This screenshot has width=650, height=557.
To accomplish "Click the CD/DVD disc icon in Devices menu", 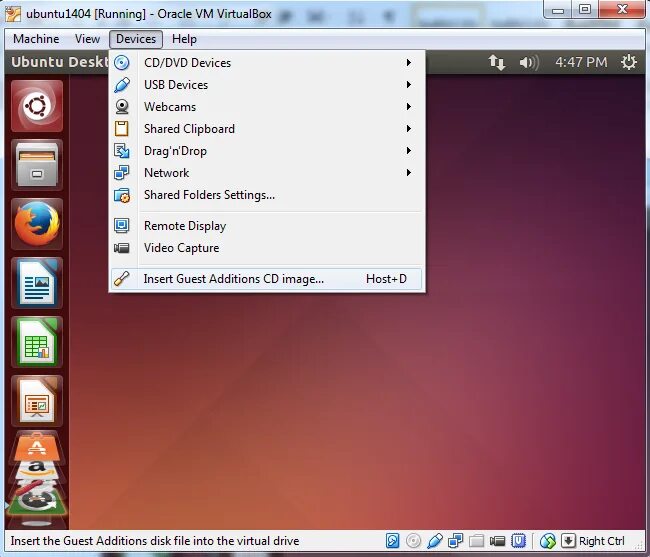I will [121, 63].
